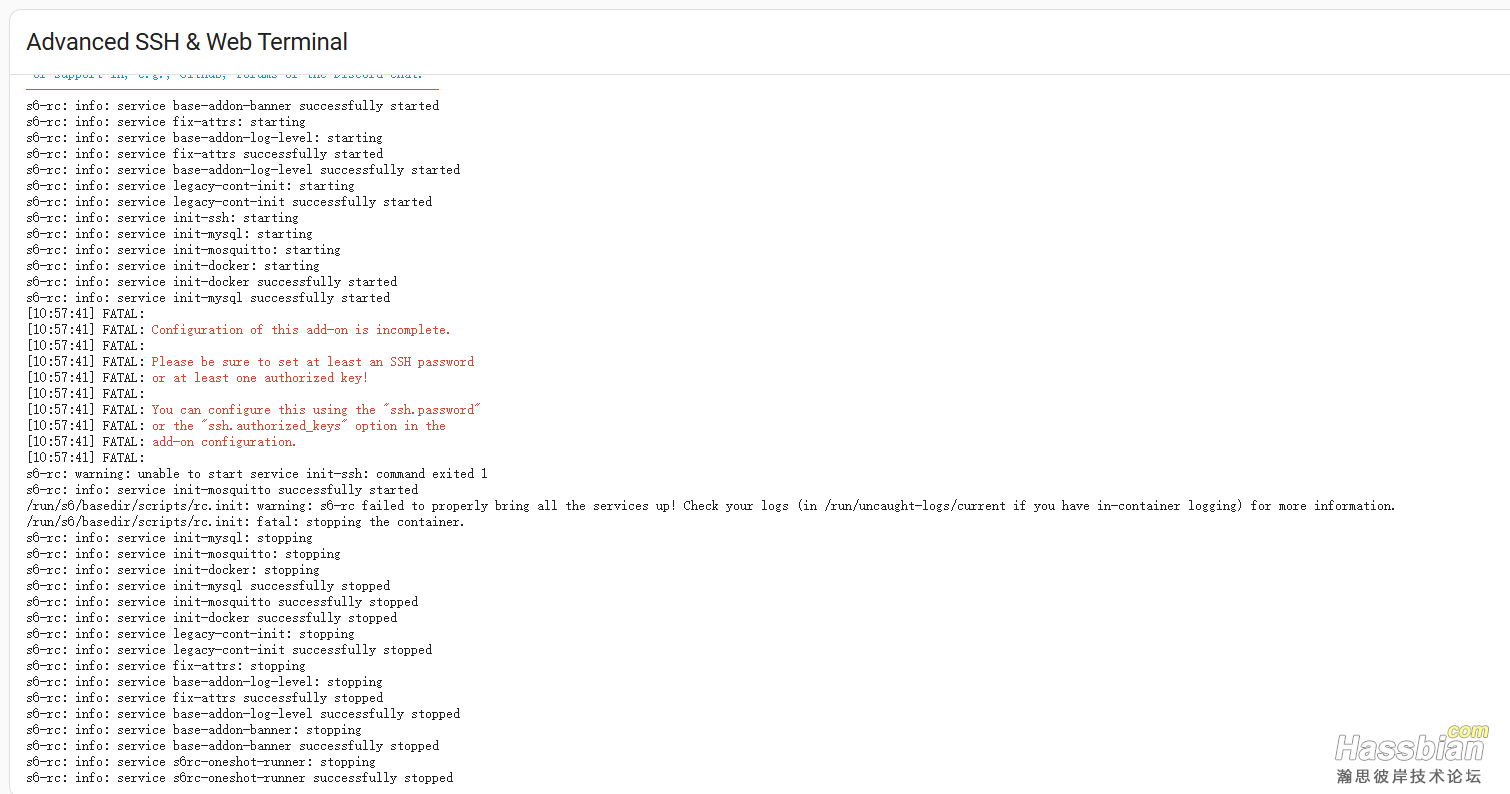Select log line "base-addon-banner successfully stopped"

(233, 746)
